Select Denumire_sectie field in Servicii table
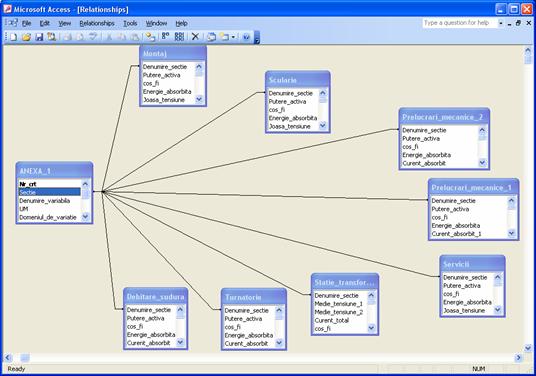This screenshot has width=536, height=376. pyautogui.click(x=467, y=277)
